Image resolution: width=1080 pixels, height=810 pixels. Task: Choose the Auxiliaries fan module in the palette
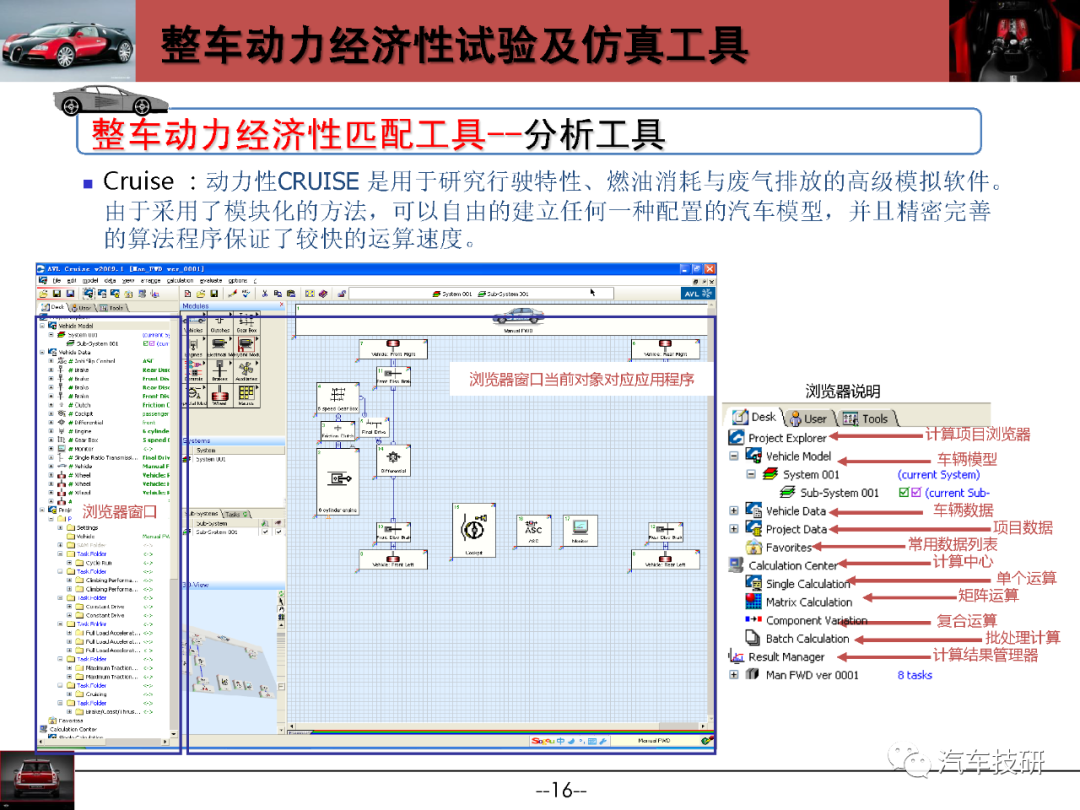tap(247, 371)
